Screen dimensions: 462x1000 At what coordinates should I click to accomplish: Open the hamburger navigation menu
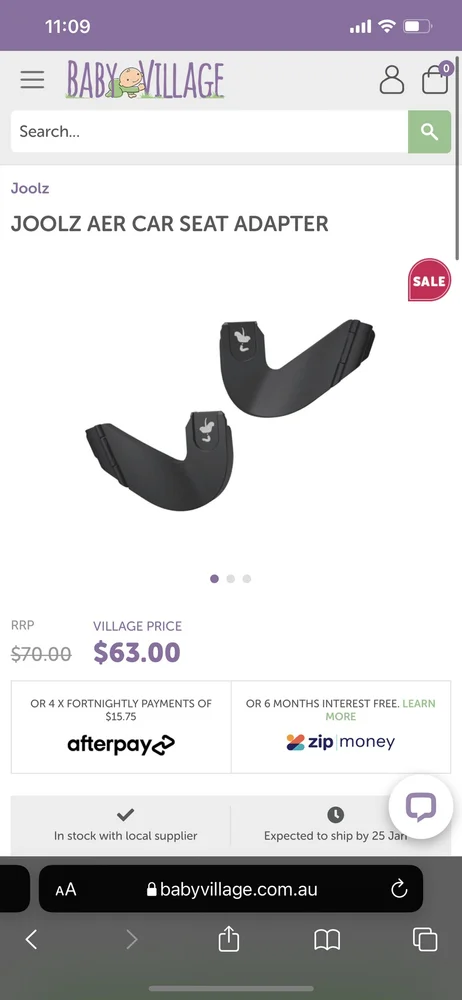[32, 80]
